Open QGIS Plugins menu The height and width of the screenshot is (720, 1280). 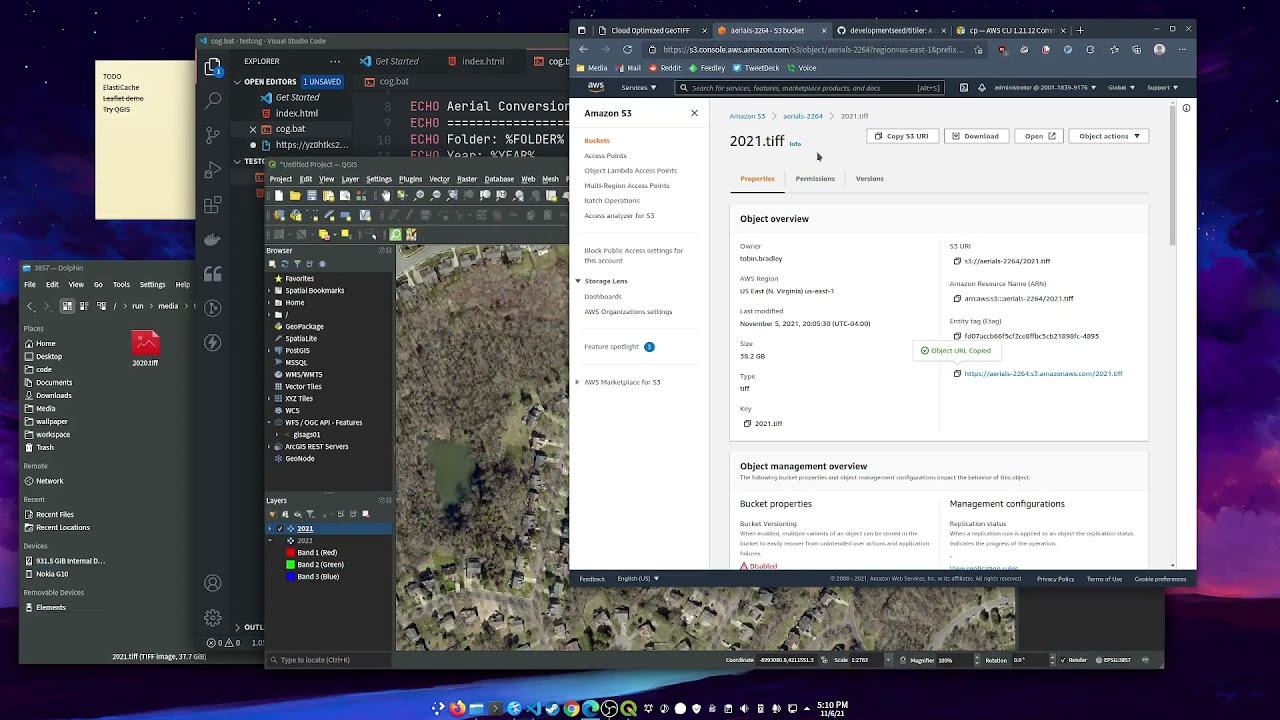pos(410,179)
